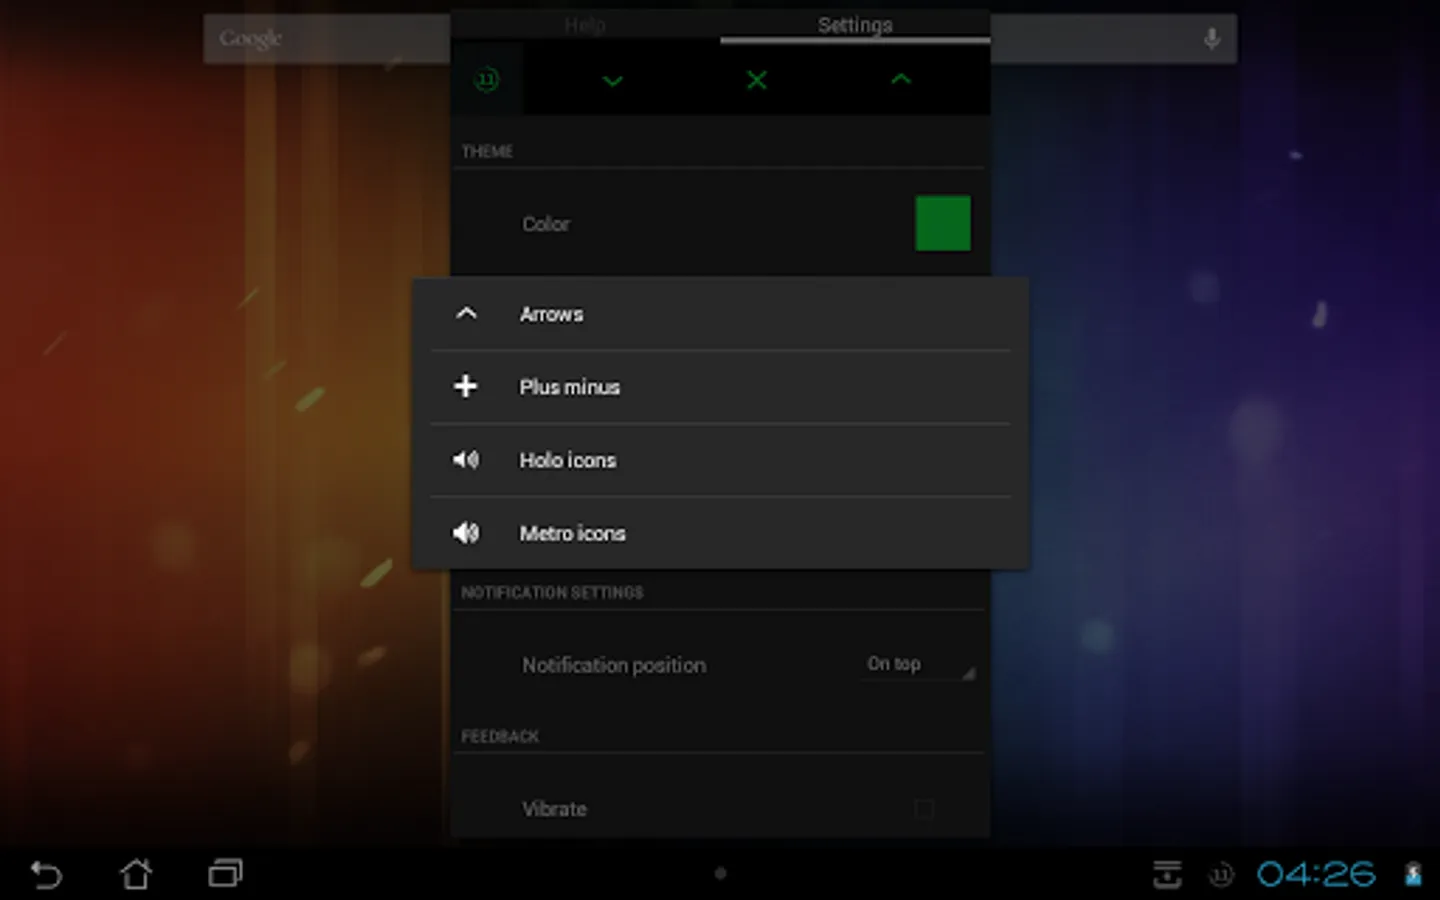Screen dimensions: 1440x900
Task: Click the Notification position label
Action: (614, 665)
